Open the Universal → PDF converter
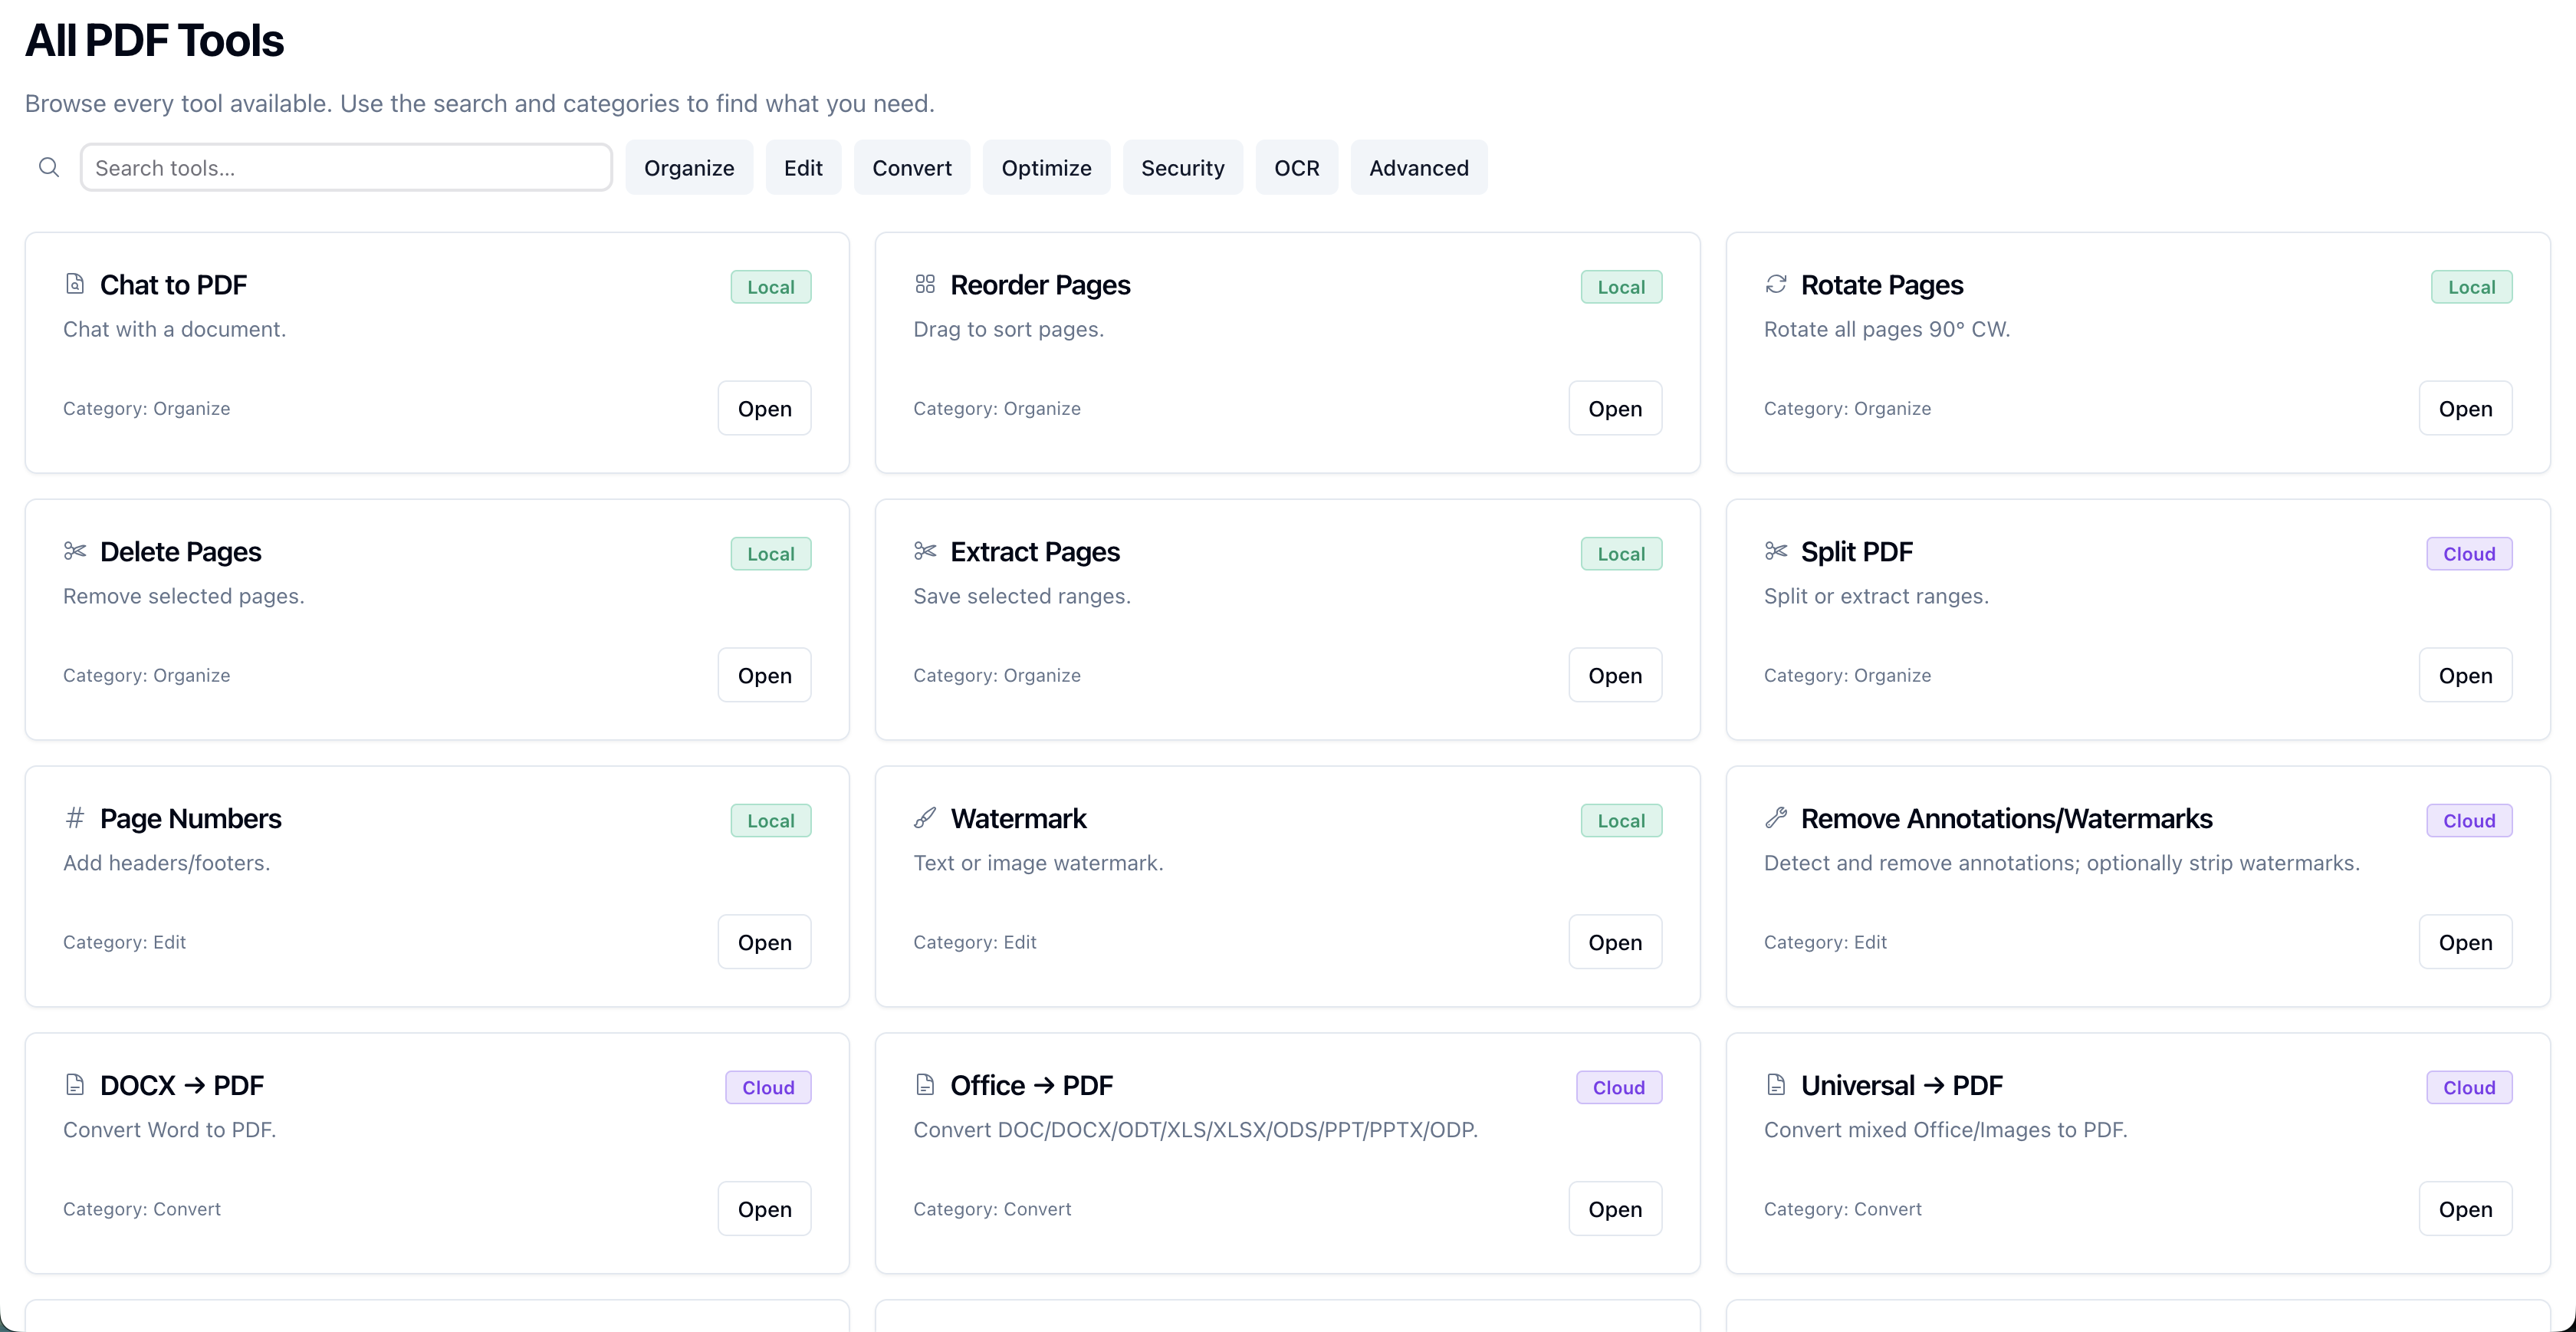This screenshot has height=1332, width=2576. [x=2465, y=1208]
